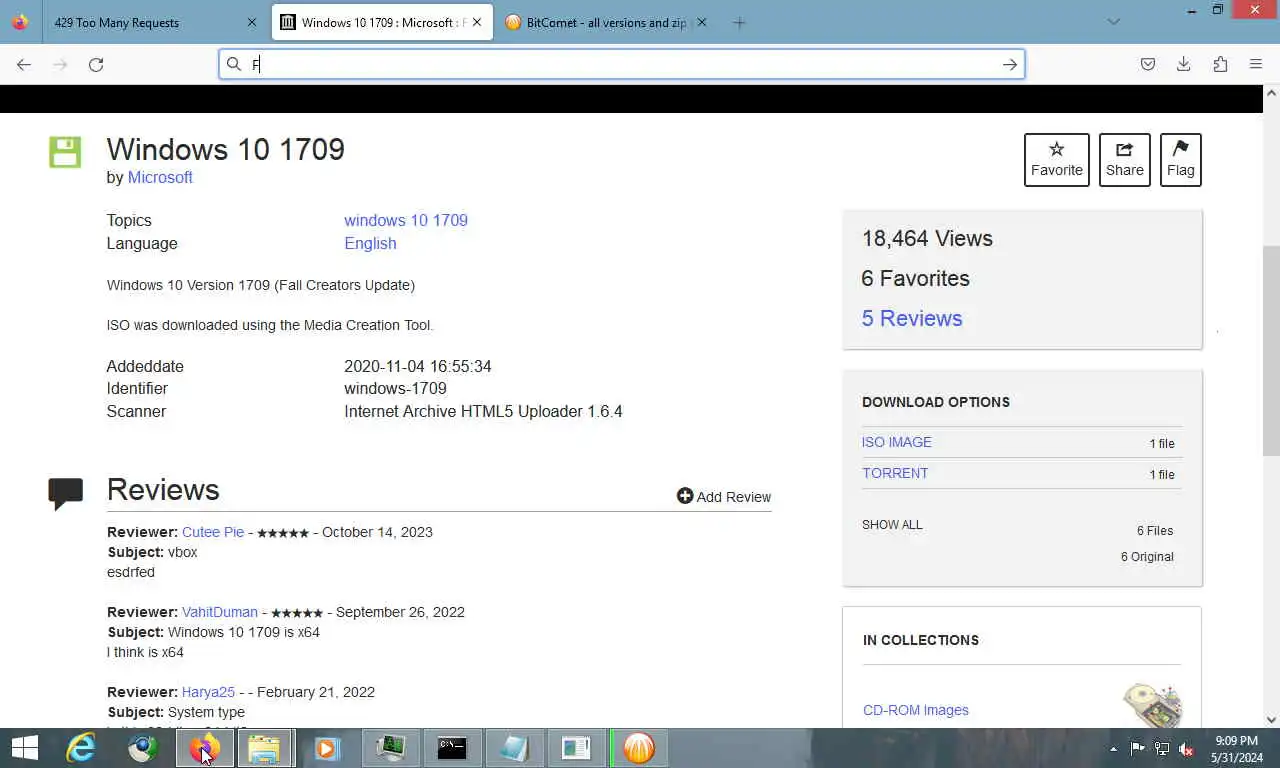This screenshot has width=1280, height=768.
Task: Open the Firefox hamburger menu
Action: (x=1256, y=64)
